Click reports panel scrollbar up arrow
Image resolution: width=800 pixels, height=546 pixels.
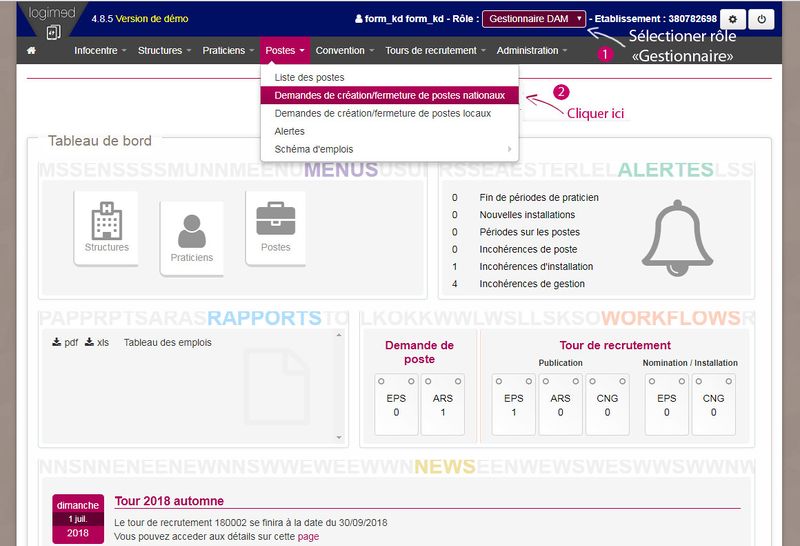pyautogui.click(x=339, y=335)
